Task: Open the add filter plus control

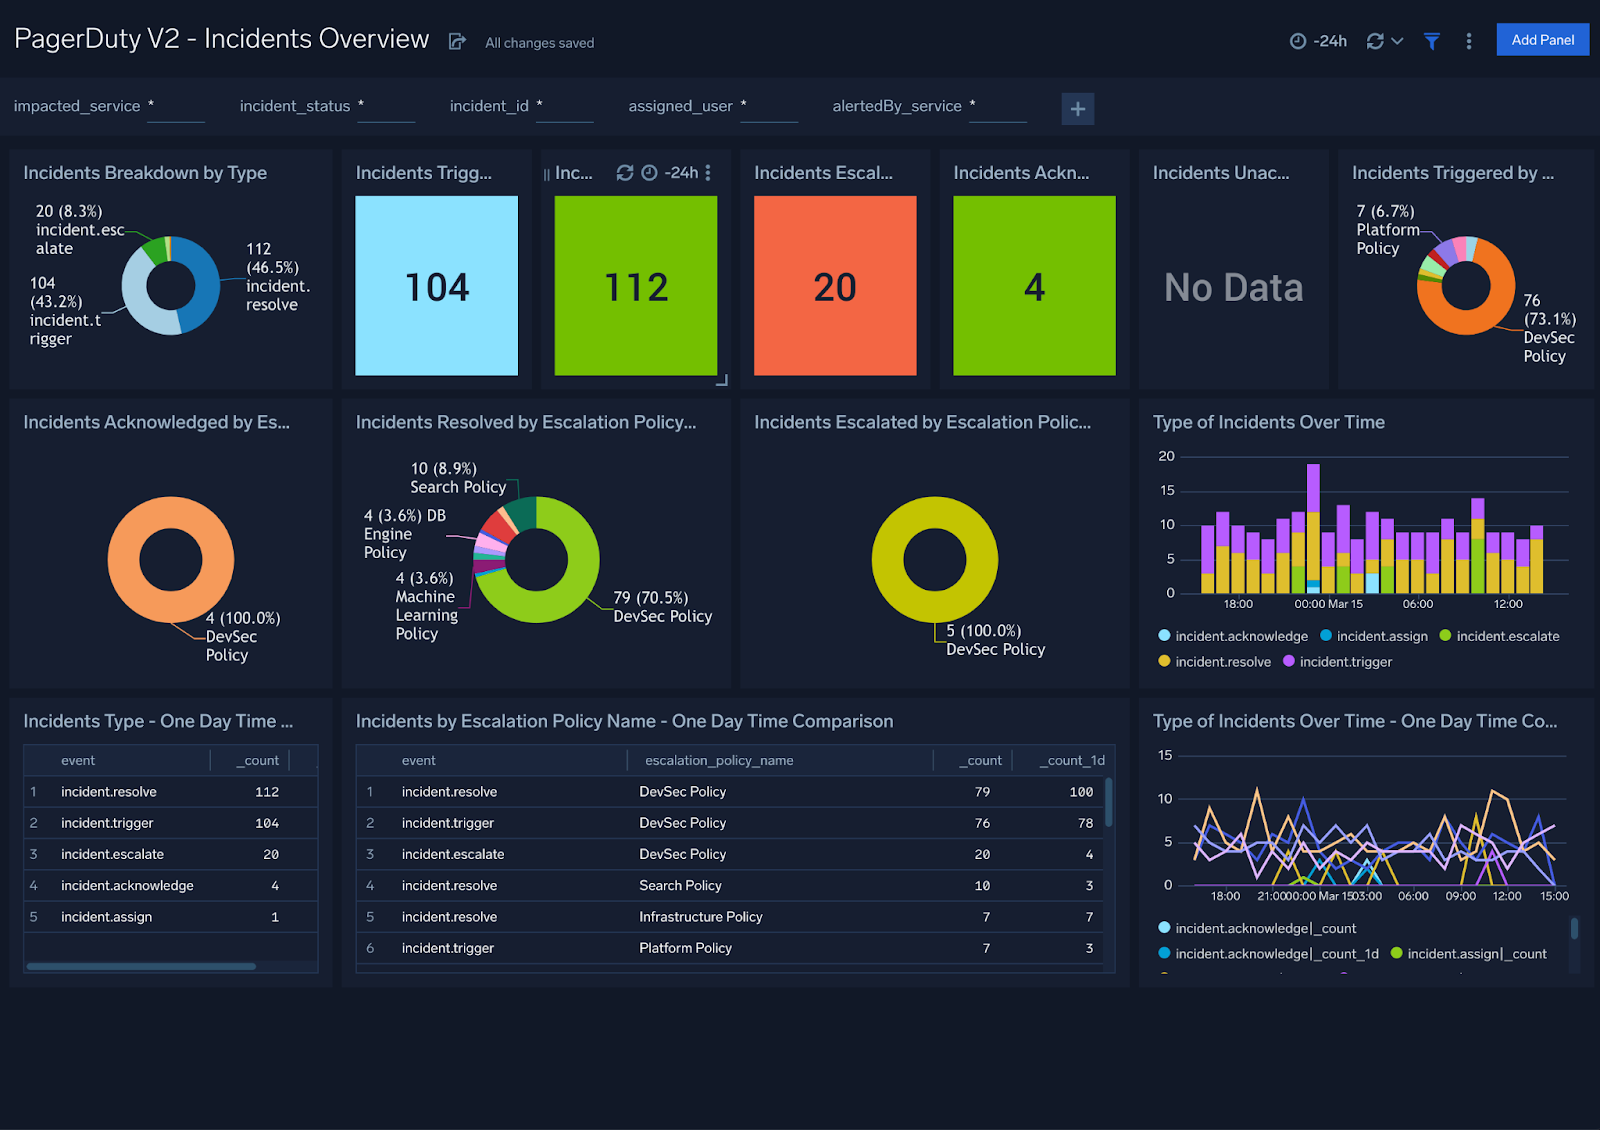Action: pyautogui.click(x=1078, y=108)
